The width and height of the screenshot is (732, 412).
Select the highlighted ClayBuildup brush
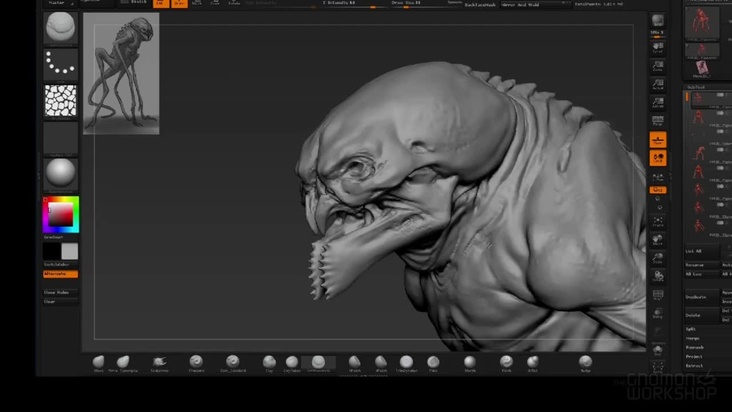pos(318,363)
